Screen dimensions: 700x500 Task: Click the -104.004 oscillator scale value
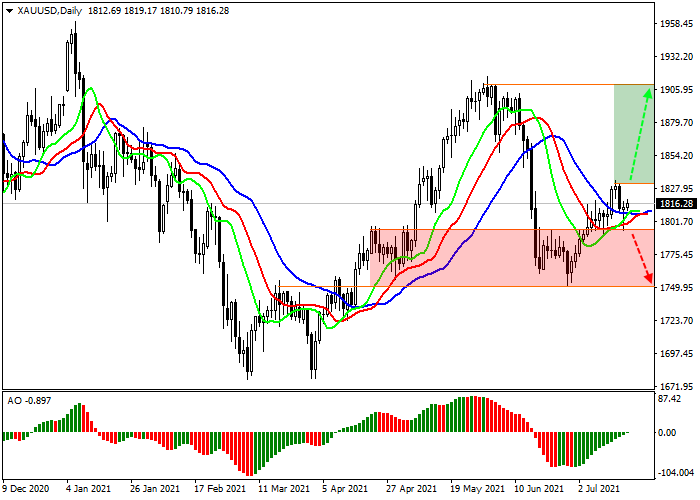(x=675, y=473)
